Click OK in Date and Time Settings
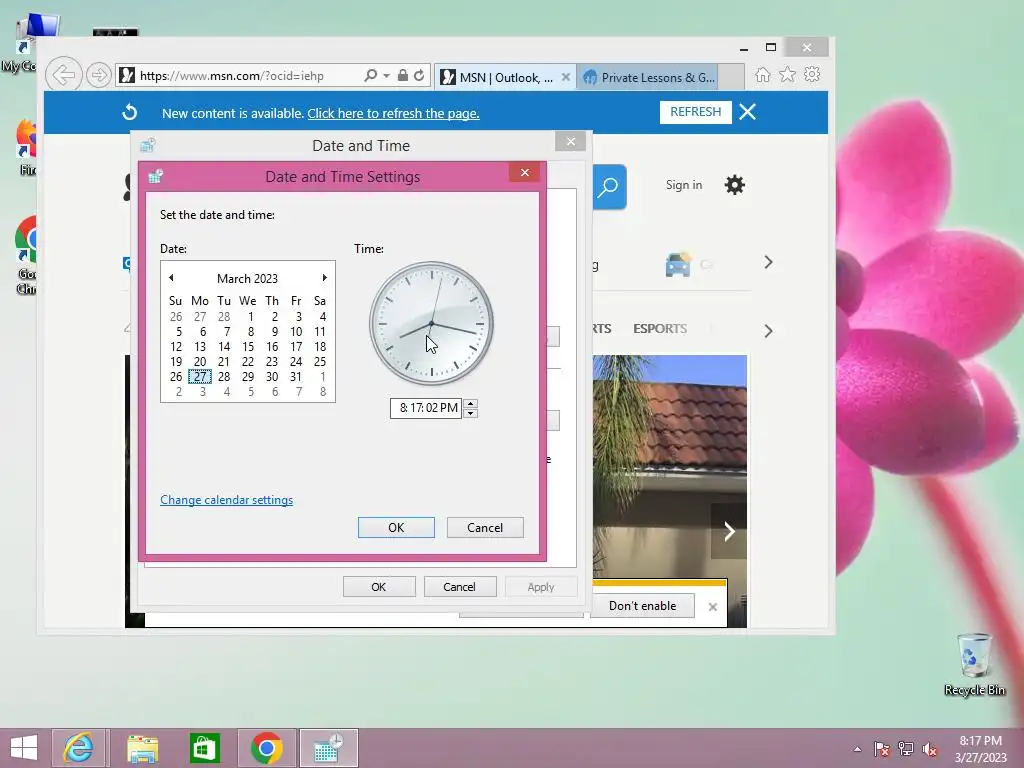Screen dimensions: 1024x768 396,528
